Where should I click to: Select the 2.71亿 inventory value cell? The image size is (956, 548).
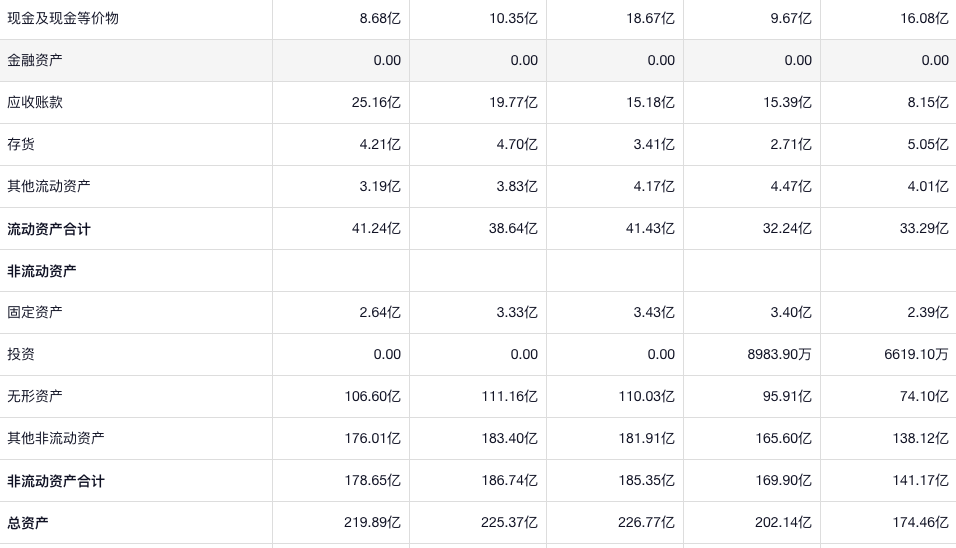coord(791,144)
